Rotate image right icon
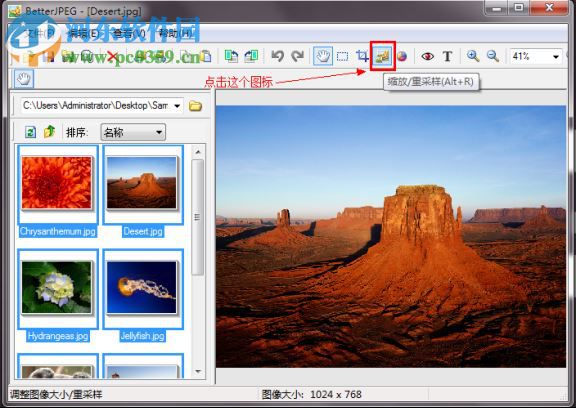This screenshot has height=408, width=576. (251, 56)
